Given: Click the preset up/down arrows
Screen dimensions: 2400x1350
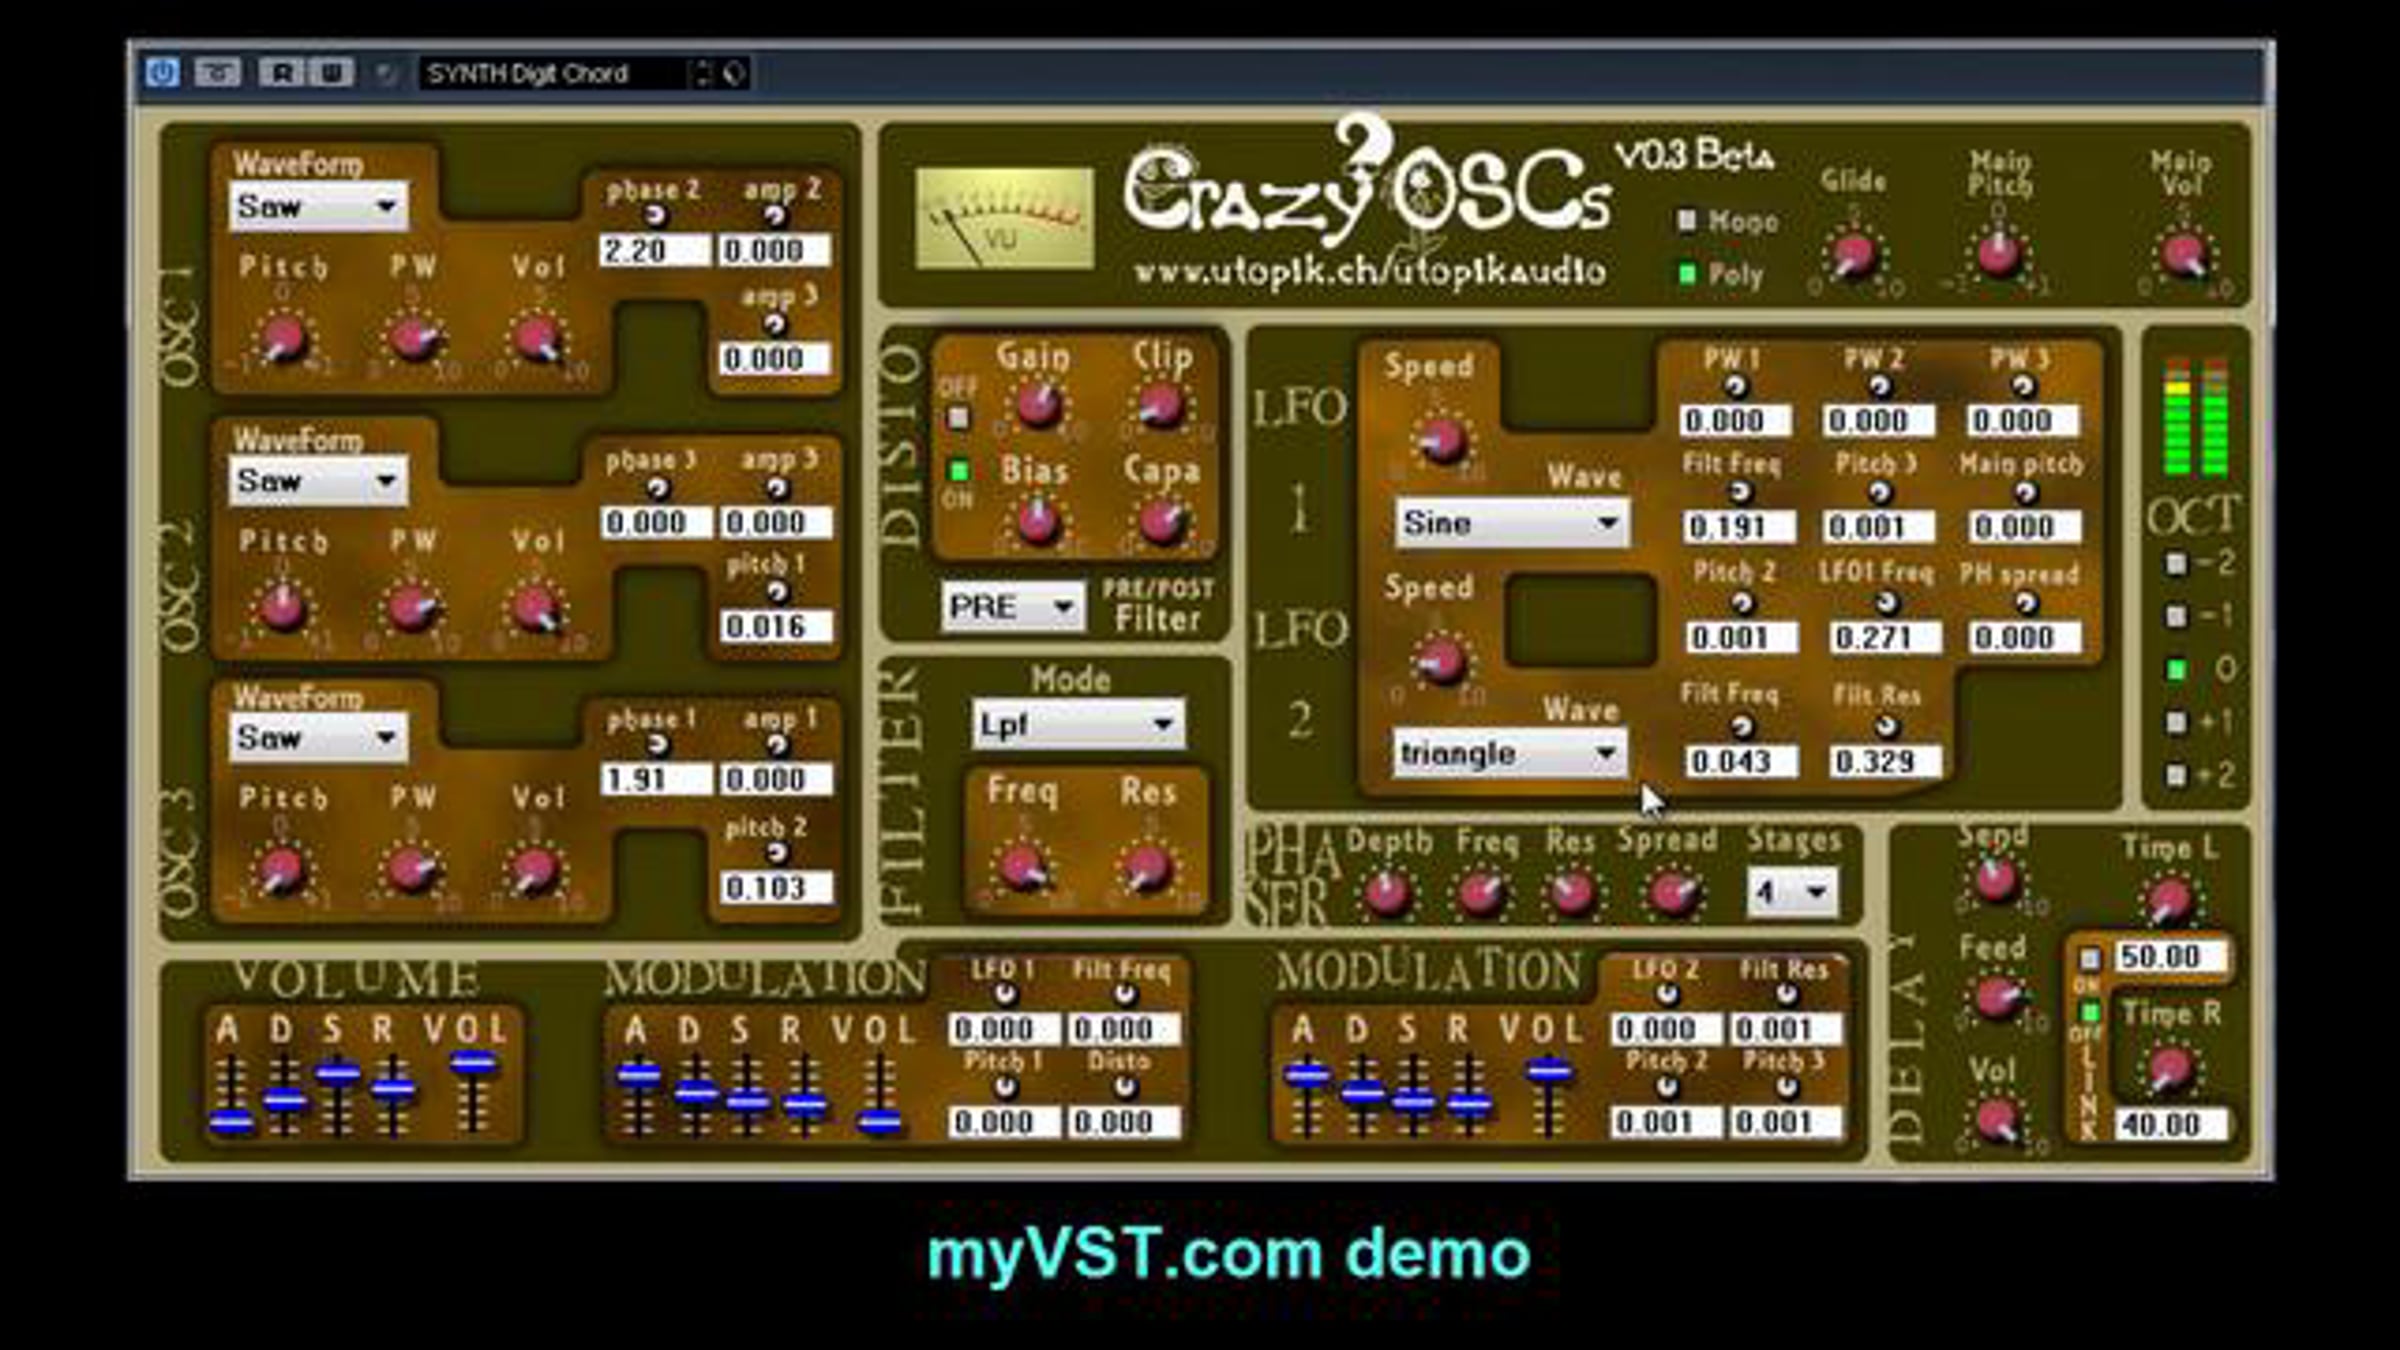Looking at the screenshot, I should coord(703,73).
